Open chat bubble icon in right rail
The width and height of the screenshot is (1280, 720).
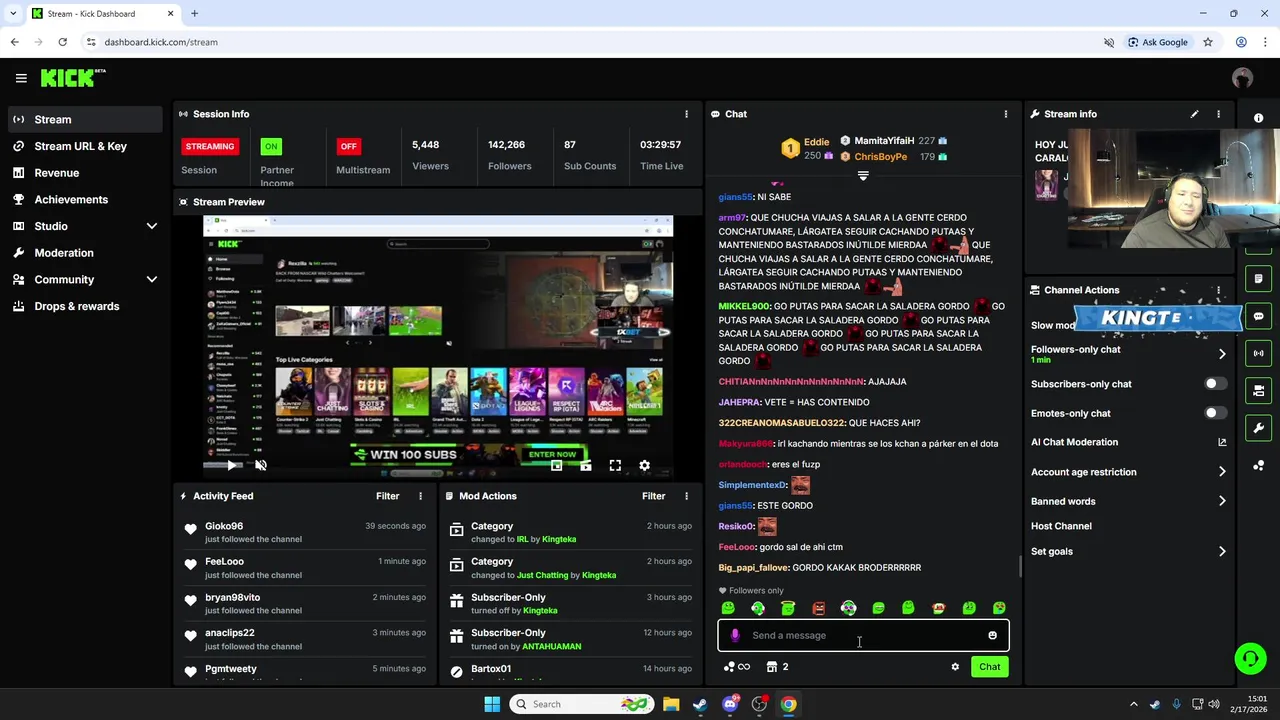click(1258, 316)
